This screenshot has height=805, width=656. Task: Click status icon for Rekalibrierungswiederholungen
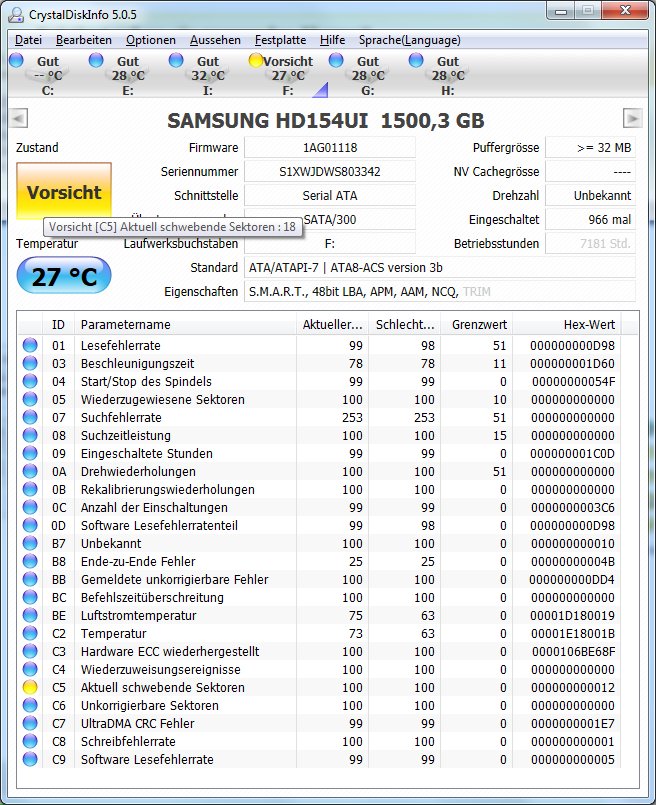coord(30,489)
